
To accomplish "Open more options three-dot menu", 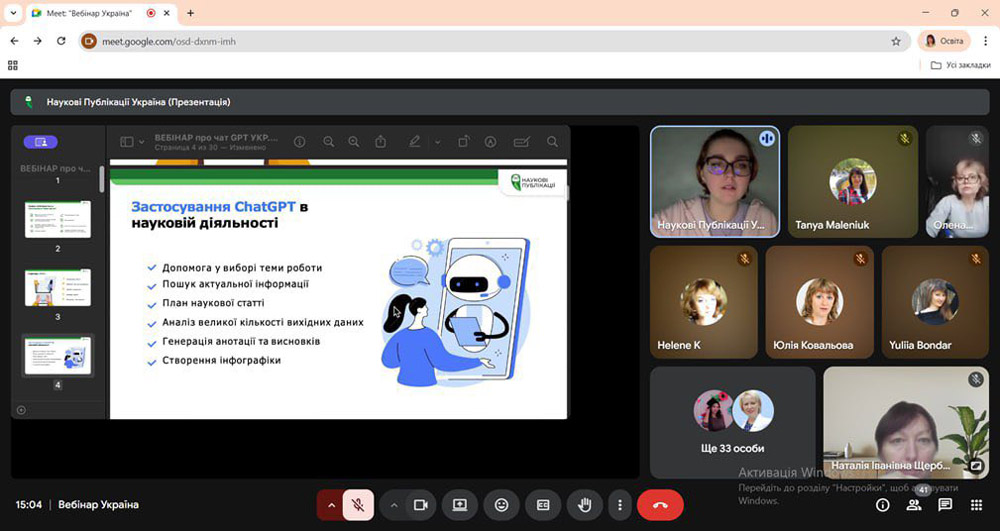I will click(620, 505).
